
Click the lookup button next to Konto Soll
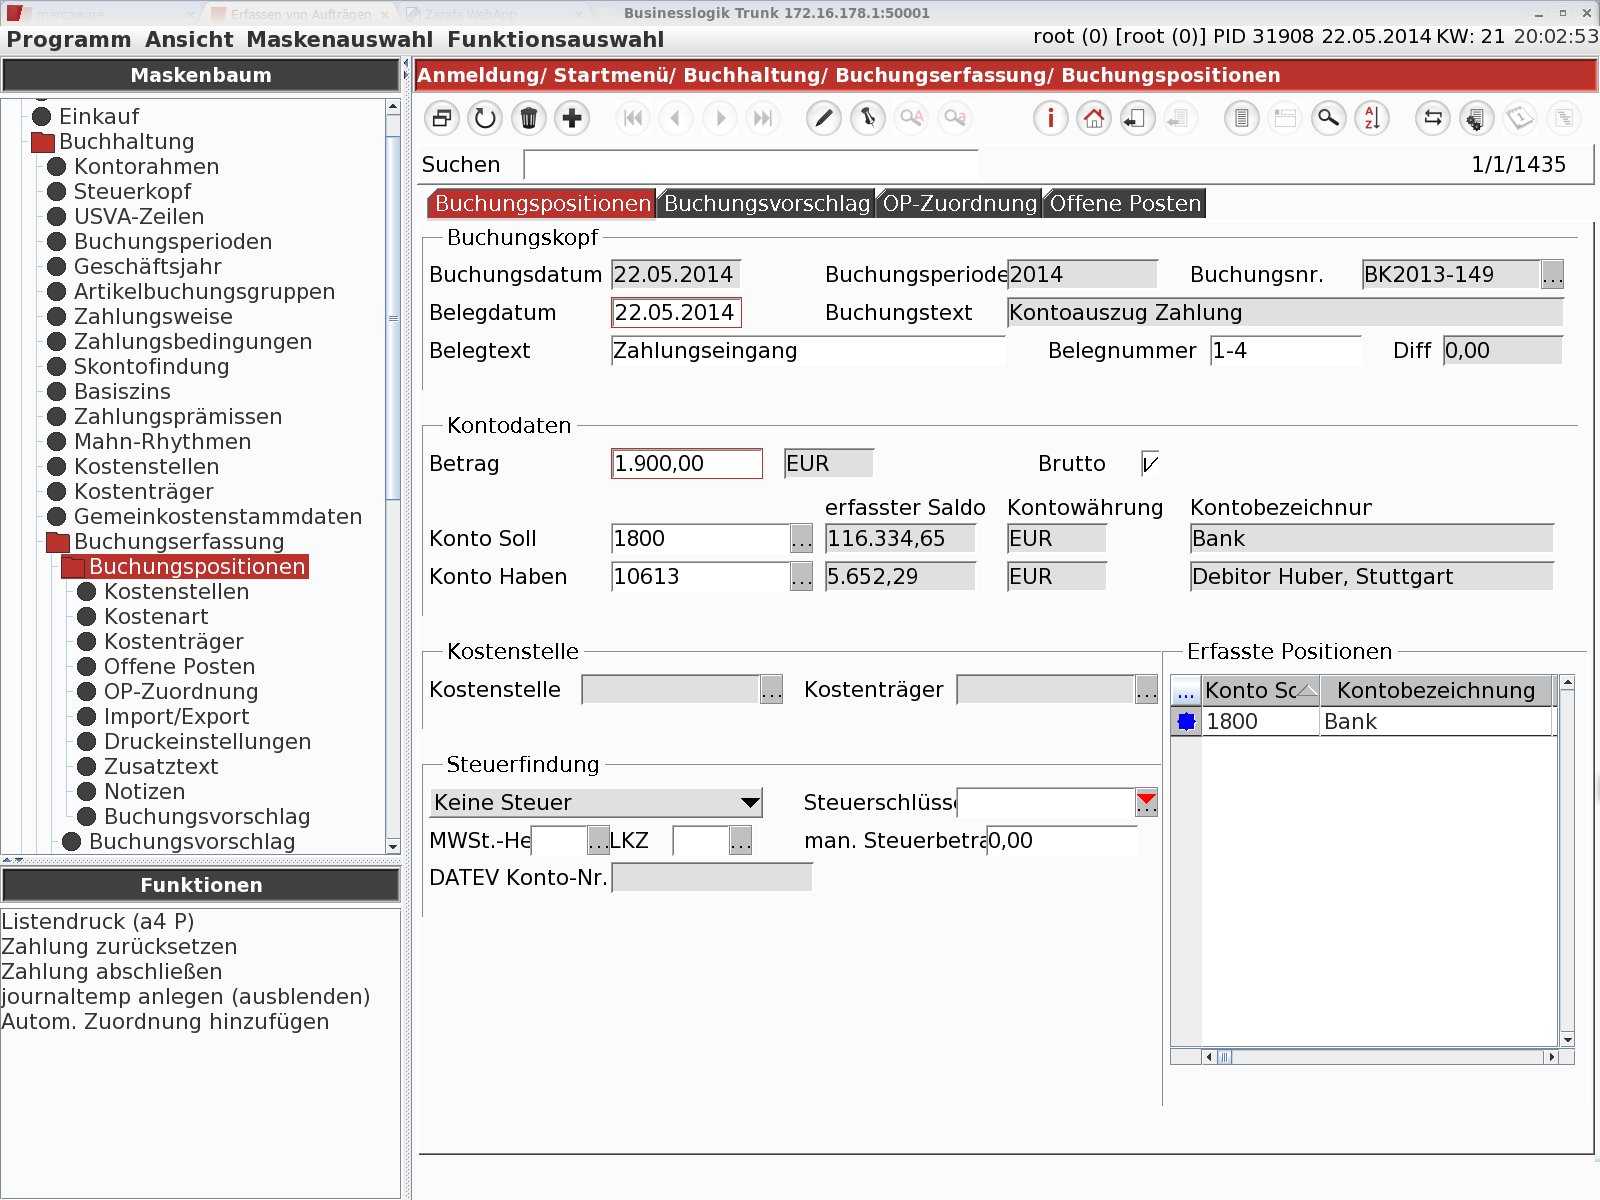[x=802, y=539]
